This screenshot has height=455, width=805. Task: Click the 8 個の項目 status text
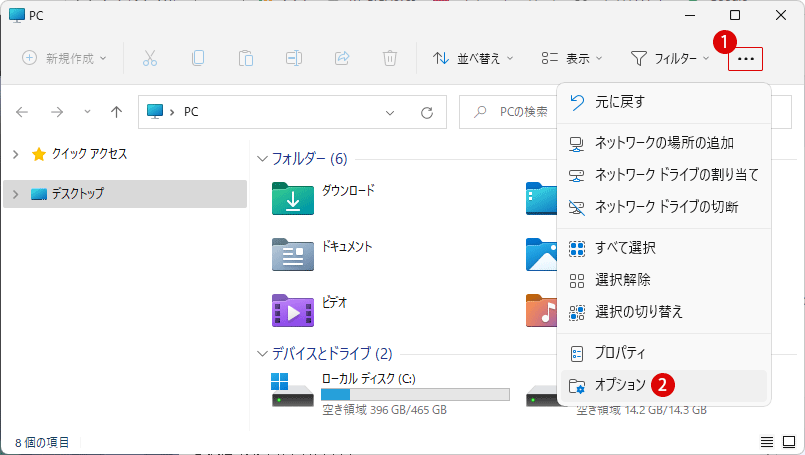click(x=42, y=442)
